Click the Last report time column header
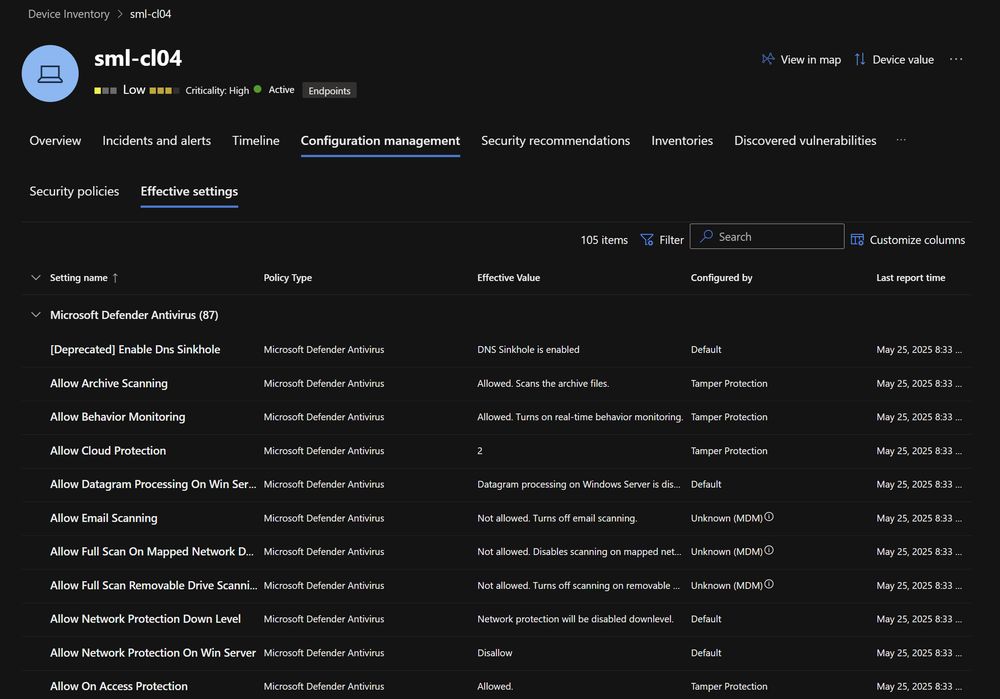The image size is (1000, 699). [x=911, y=277]
